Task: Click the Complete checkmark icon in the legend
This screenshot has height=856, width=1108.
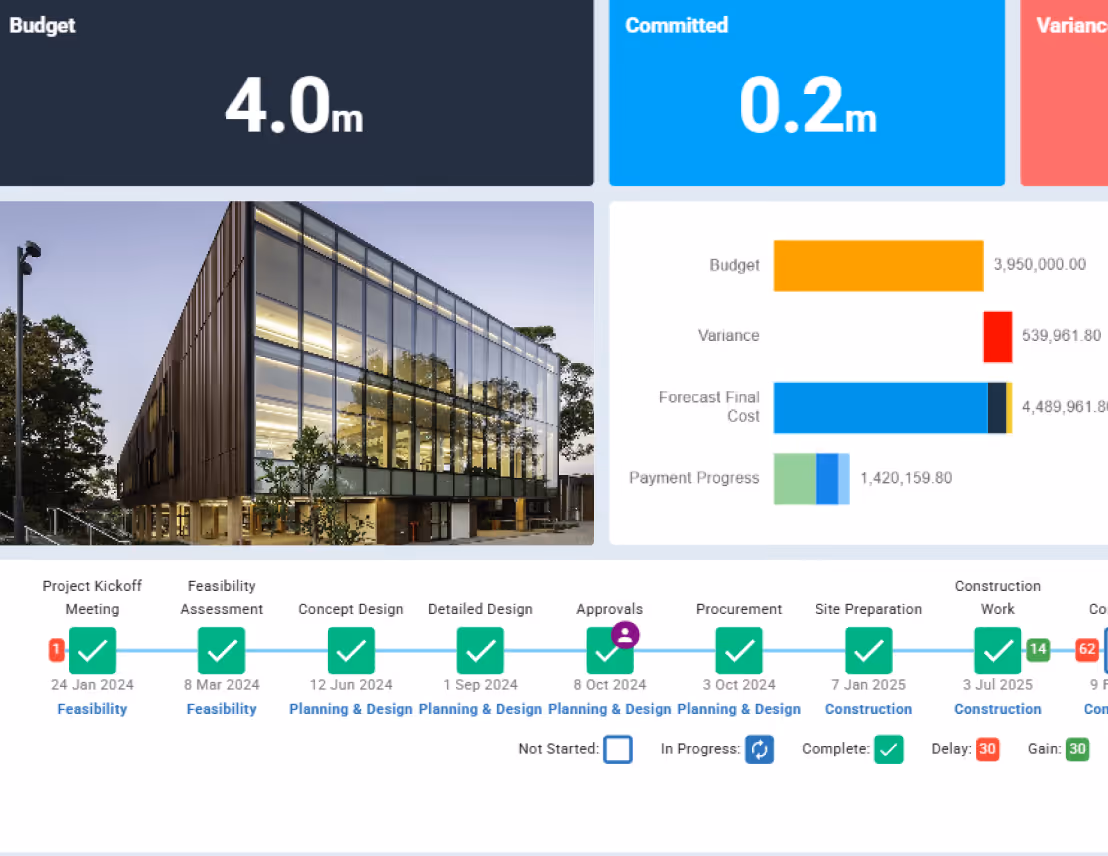Action: [889, 749]
